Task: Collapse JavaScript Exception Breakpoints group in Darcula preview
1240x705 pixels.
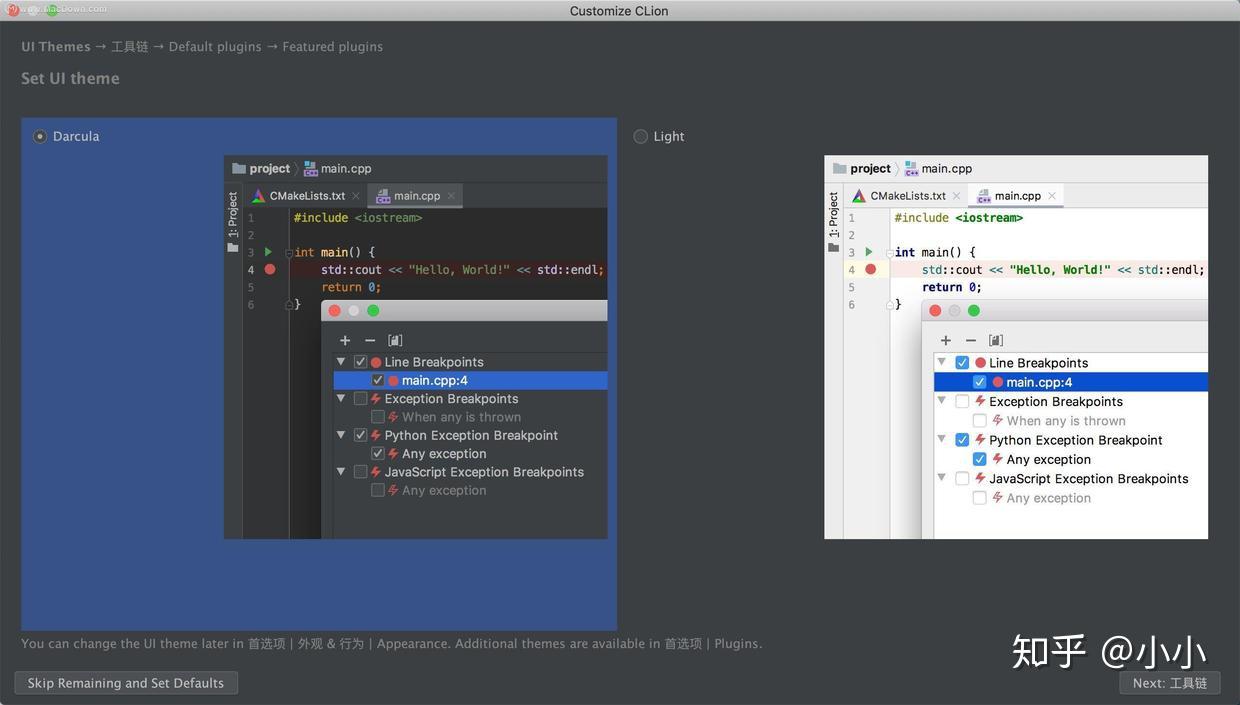Action: [341, 471]
